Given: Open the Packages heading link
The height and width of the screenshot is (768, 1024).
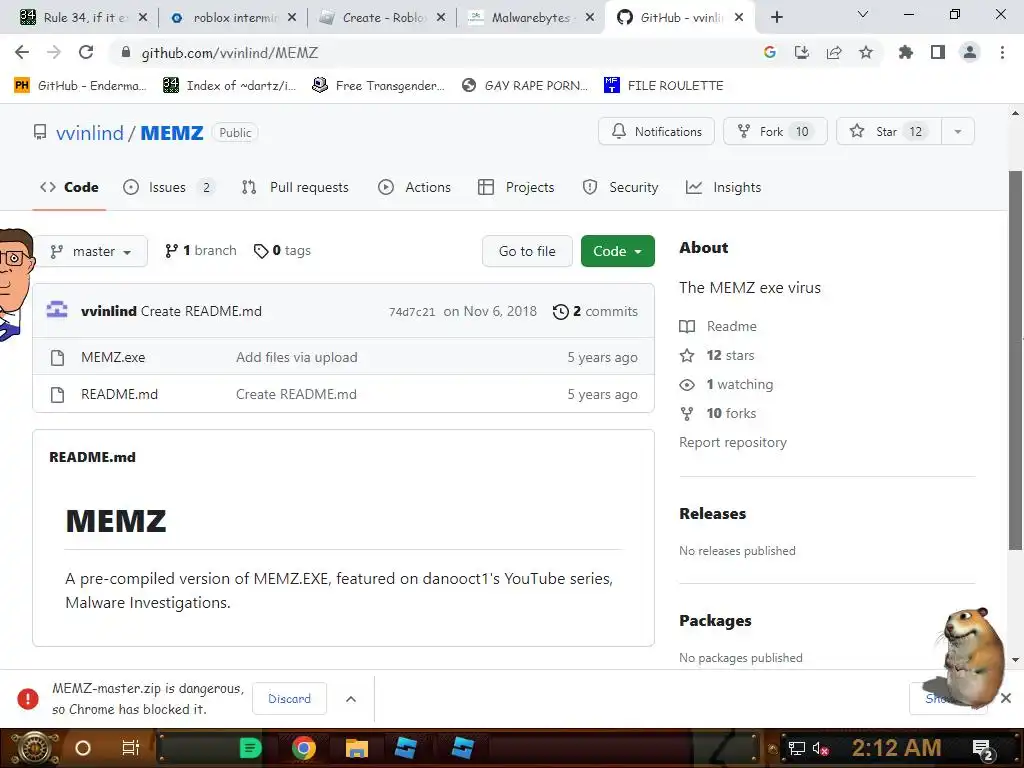Looking at the screenshot, I should coord(715,621).
